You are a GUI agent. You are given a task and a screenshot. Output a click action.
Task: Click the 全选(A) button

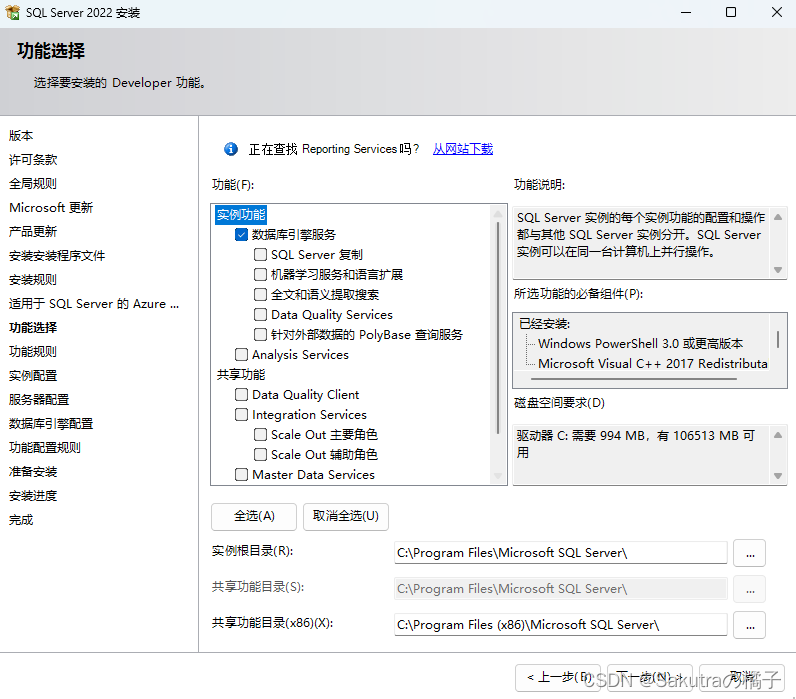click(x=254, y=517)
